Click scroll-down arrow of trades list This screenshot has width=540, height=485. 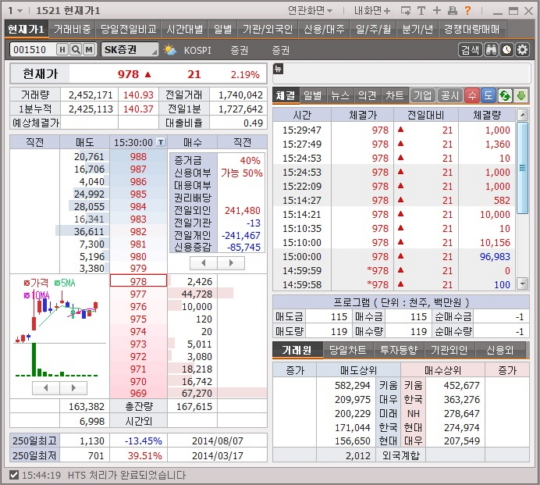[x=523, y=284]
